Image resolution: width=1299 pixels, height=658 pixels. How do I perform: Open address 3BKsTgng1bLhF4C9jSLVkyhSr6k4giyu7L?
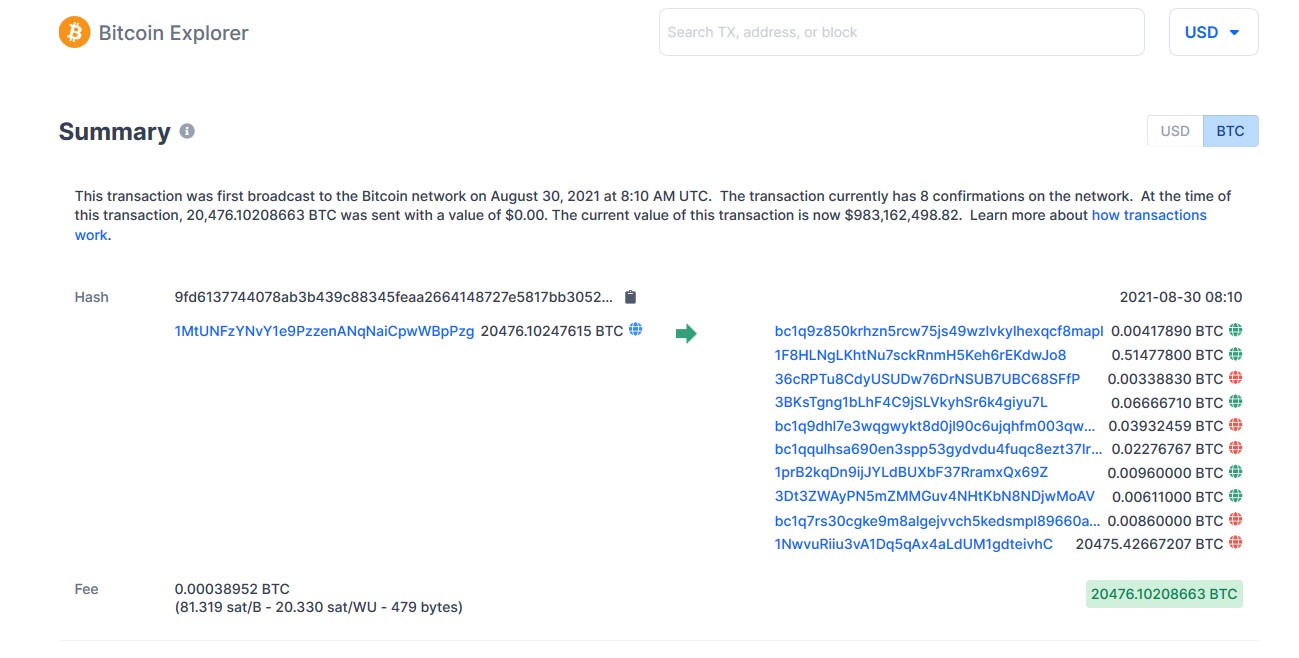(x=911, y=402)
